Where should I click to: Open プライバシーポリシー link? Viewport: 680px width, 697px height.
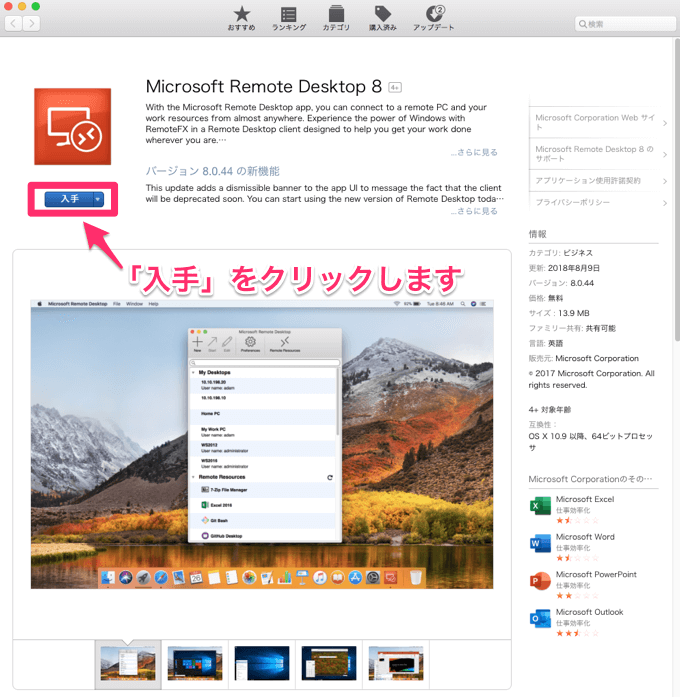pos(572,202)
